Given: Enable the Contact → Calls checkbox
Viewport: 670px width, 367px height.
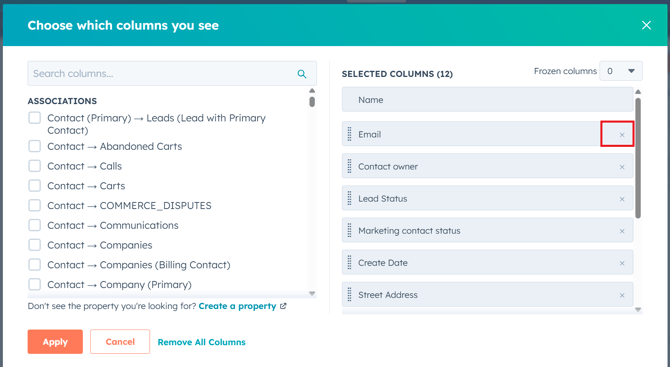Looking at the screenshot, I should pyautogui.click(x=35, y=166).
